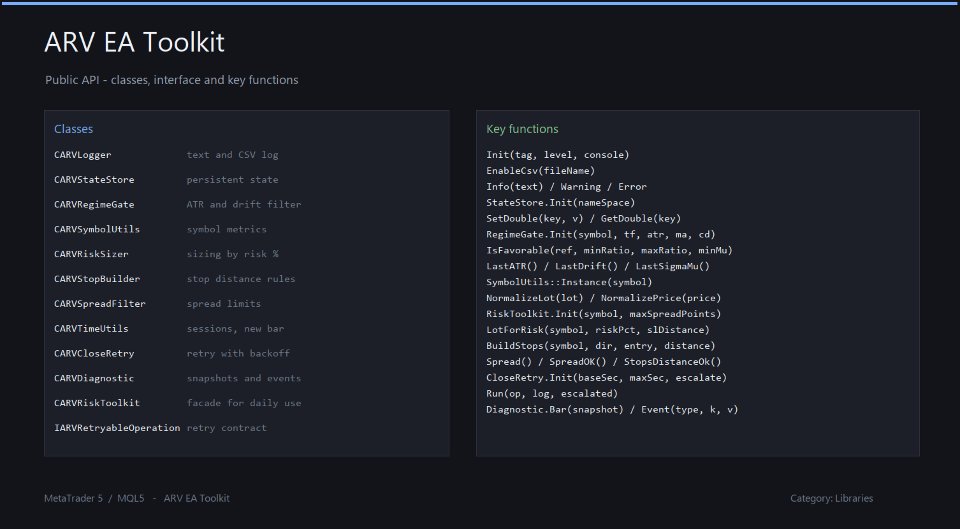Click the 'persistent state' description

coord(233,179)
